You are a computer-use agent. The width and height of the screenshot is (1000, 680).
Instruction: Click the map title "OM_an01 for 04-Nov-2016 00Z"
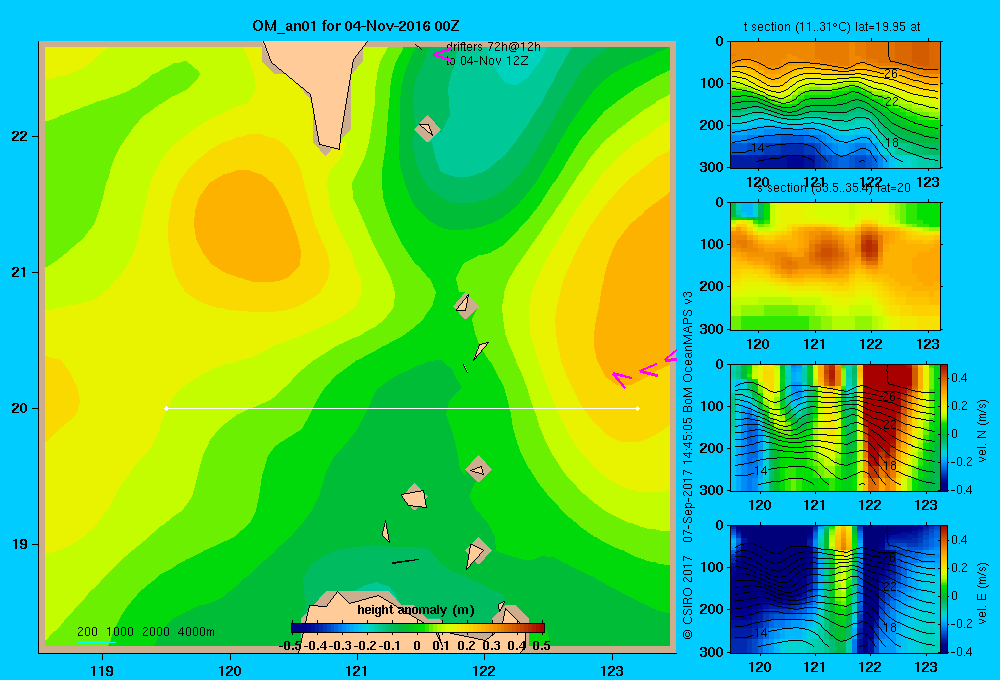point(356,26)
